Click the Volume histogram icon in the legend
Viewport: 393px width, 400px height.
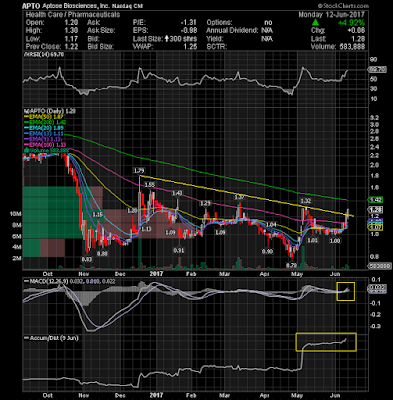point(25,150)
